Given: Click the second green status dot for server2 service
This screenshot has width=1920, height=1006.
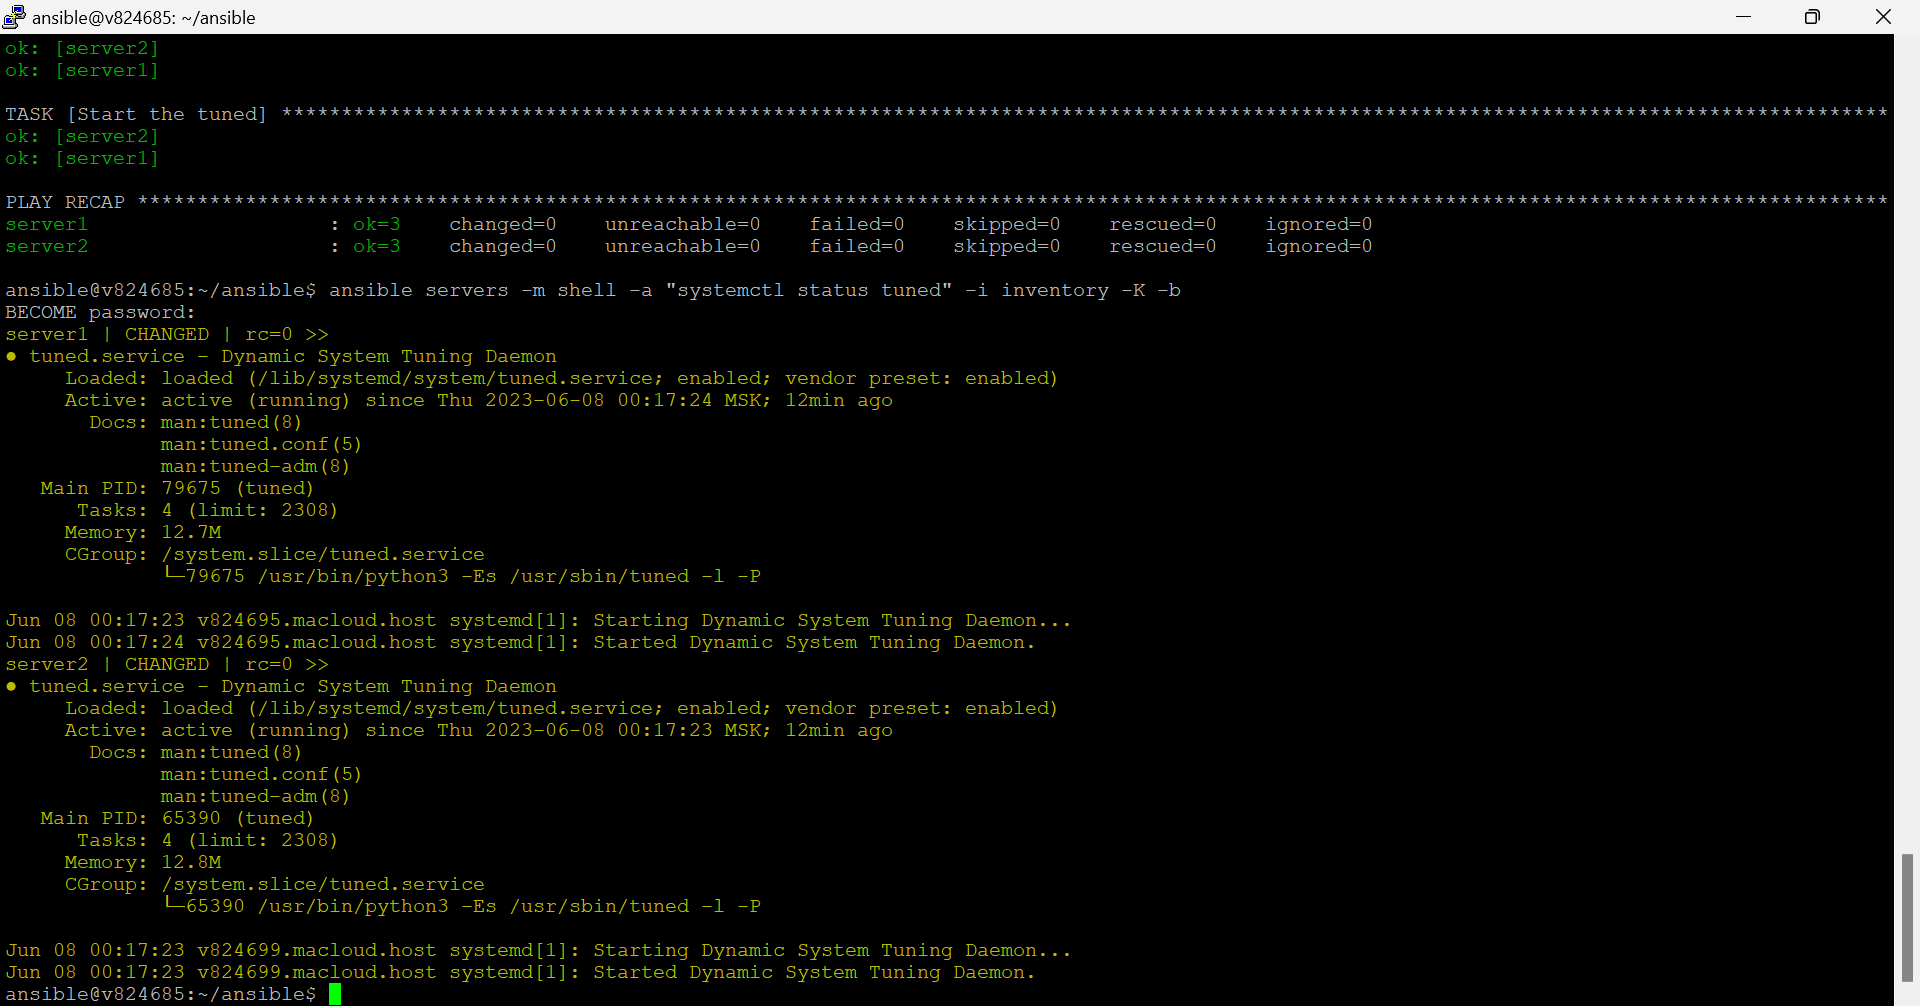Looking at the screenshot, I should point(11,686).
